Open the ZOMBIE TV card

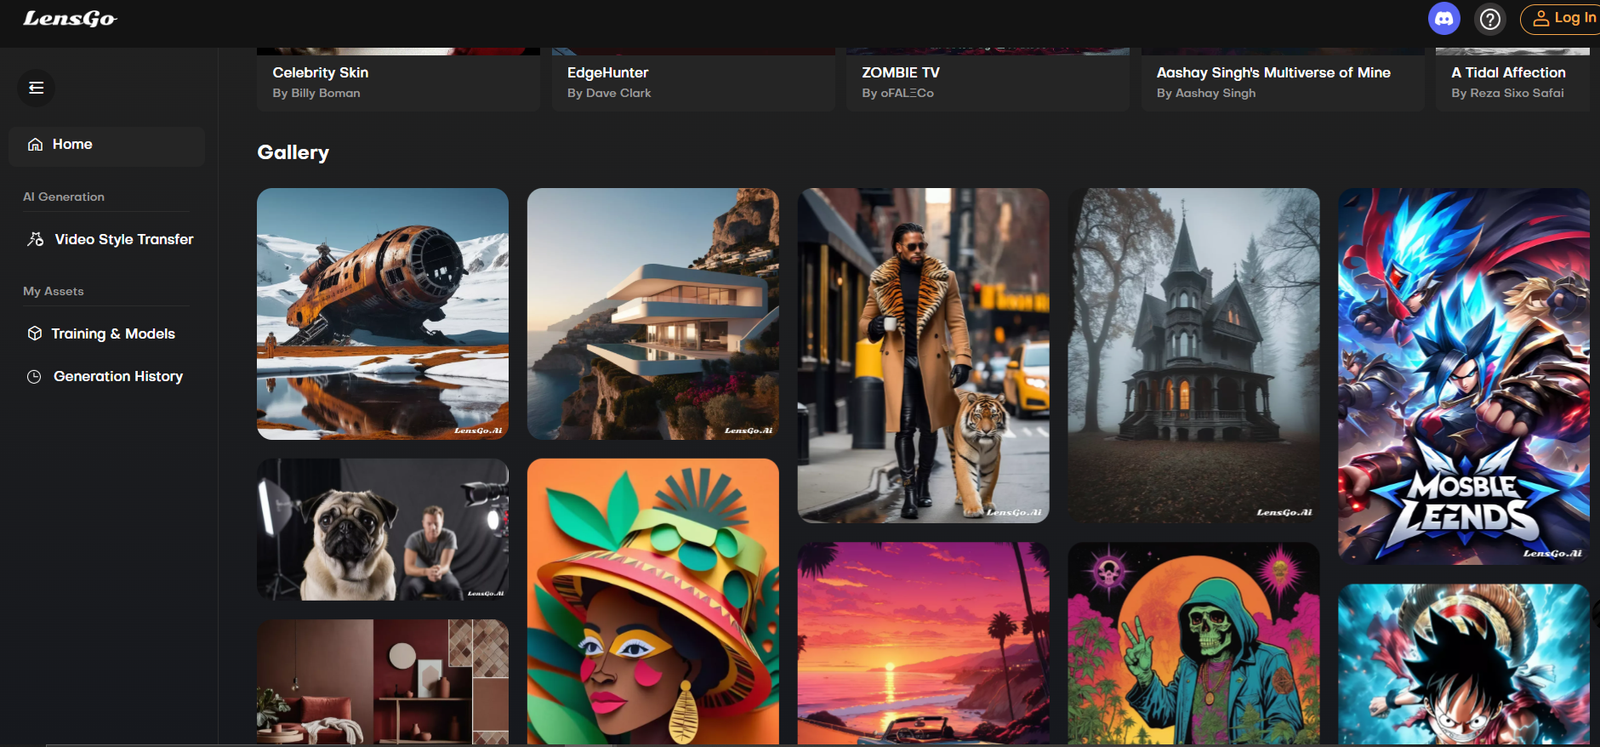click(x=987, y=79)
